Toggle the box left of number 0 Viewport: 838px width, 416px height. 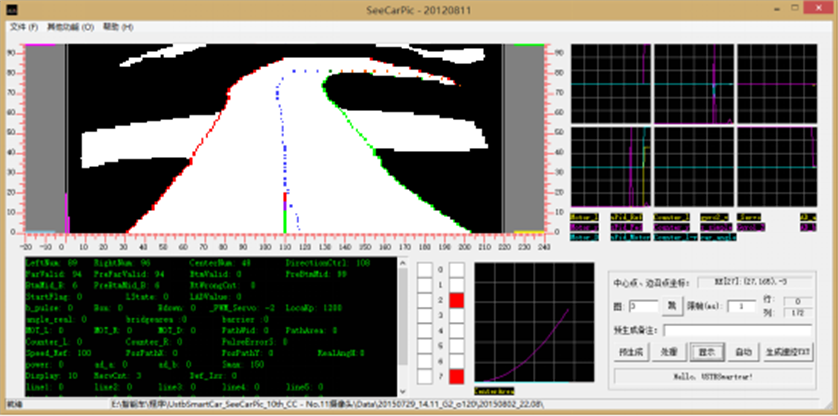(424, 270)
